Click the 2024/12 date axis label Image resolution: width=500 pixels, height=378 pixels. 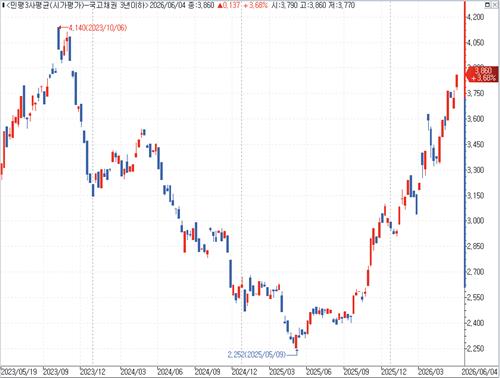point(244,371)
